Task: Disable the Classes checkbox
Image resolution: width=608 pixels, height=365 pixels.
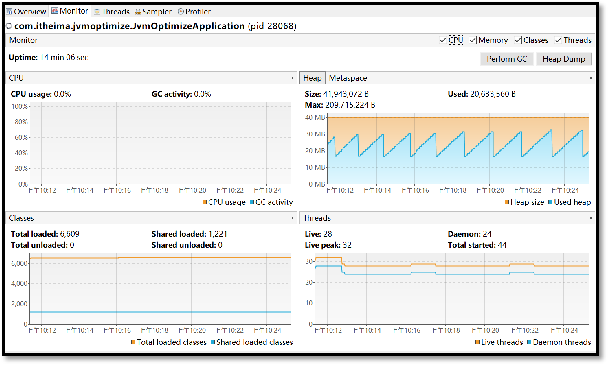Action: tap(518, 40)
